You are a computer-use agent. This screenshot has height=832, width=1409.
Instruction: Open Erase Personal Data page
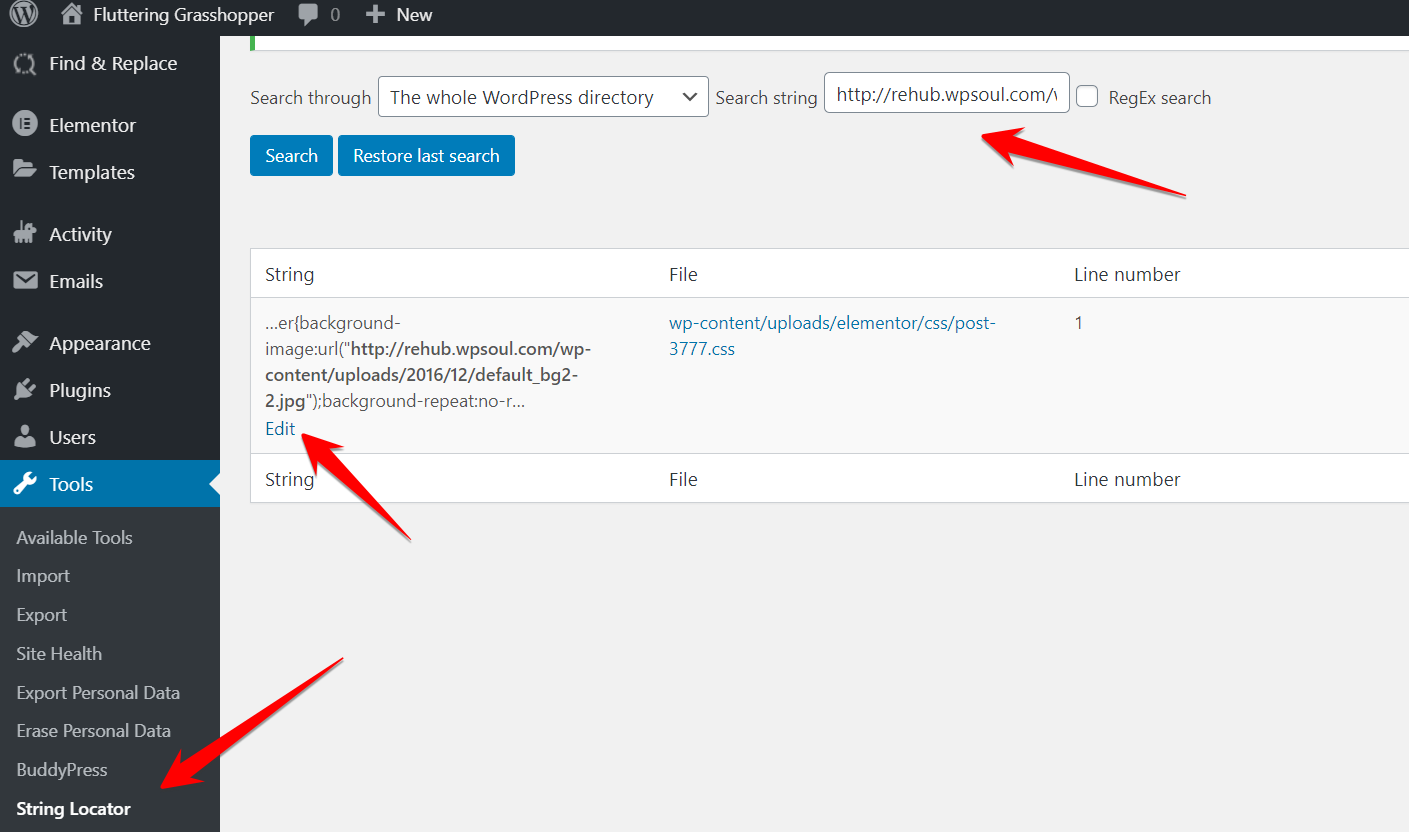(93, 731)
